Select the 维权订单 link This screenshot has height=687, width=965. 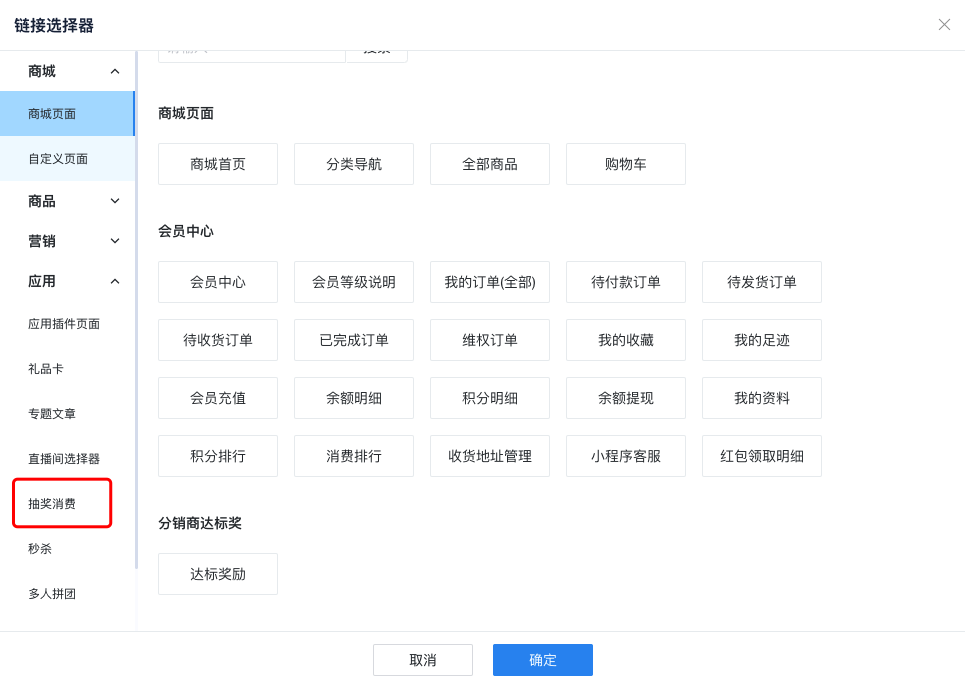(x=490, y=340)
